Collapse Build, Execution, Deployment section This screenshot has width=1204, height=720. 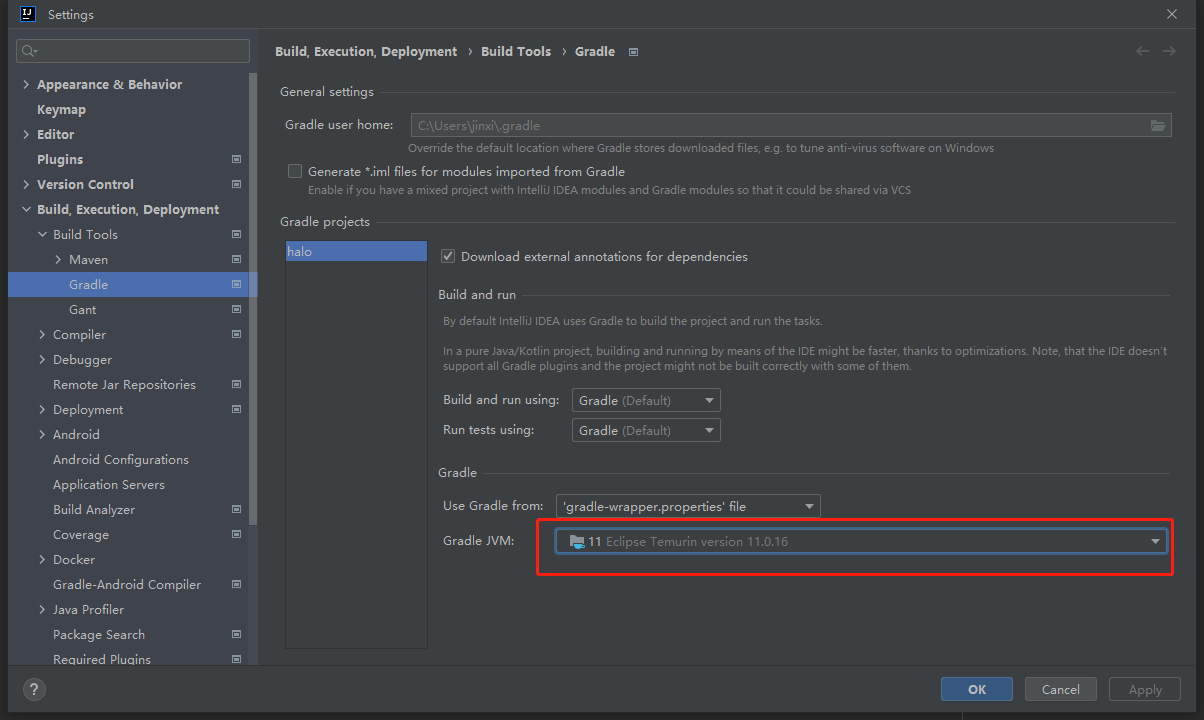26,209
